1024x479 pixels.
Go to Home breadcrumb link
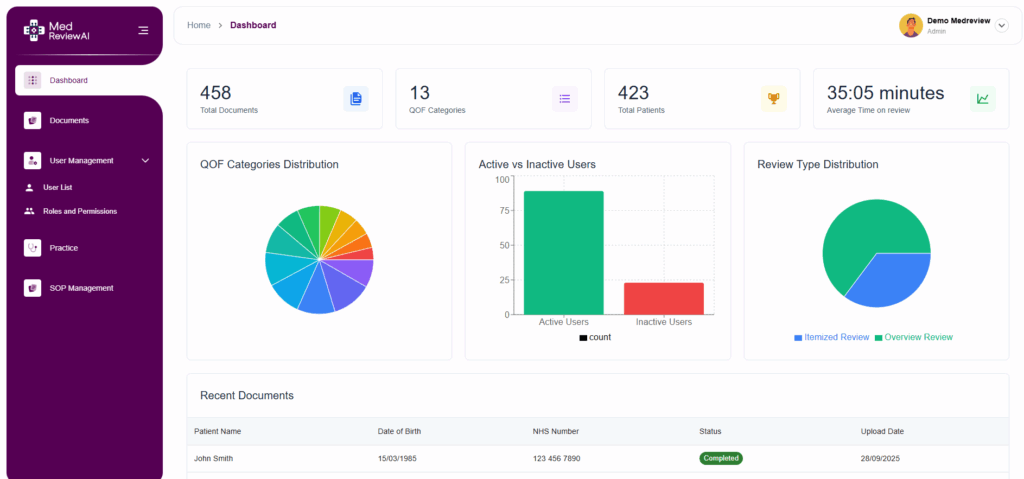198,25
